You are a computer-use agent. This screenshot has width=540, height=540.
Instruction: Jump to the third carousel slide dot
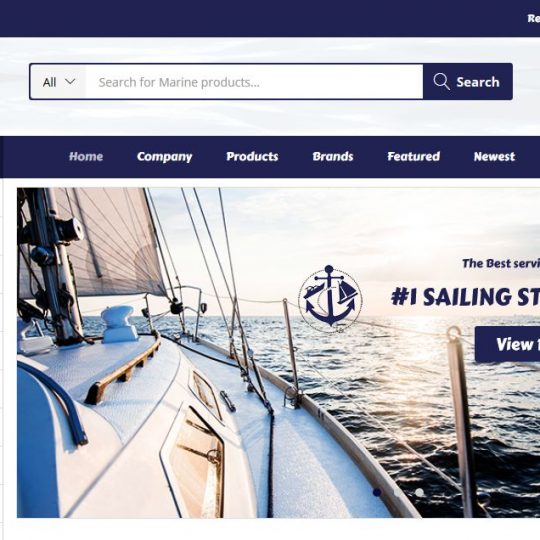coord(419,492)
